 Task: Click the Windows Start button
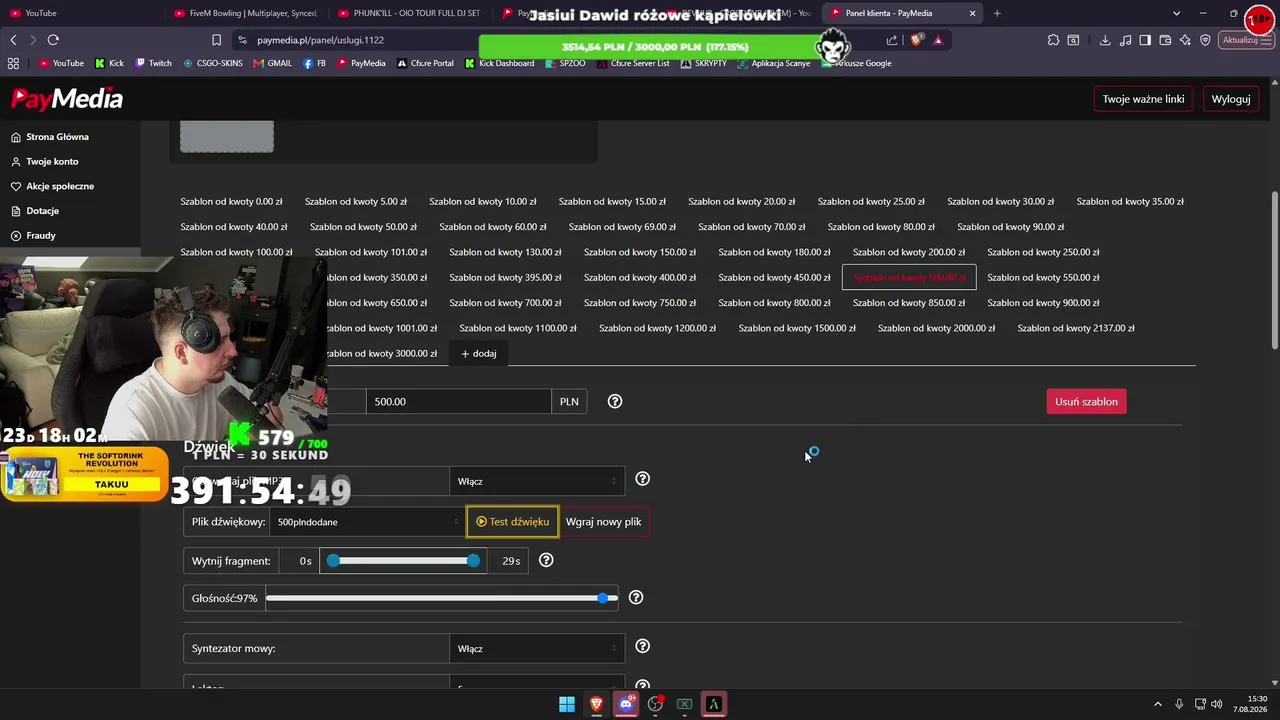coord(566,704)
